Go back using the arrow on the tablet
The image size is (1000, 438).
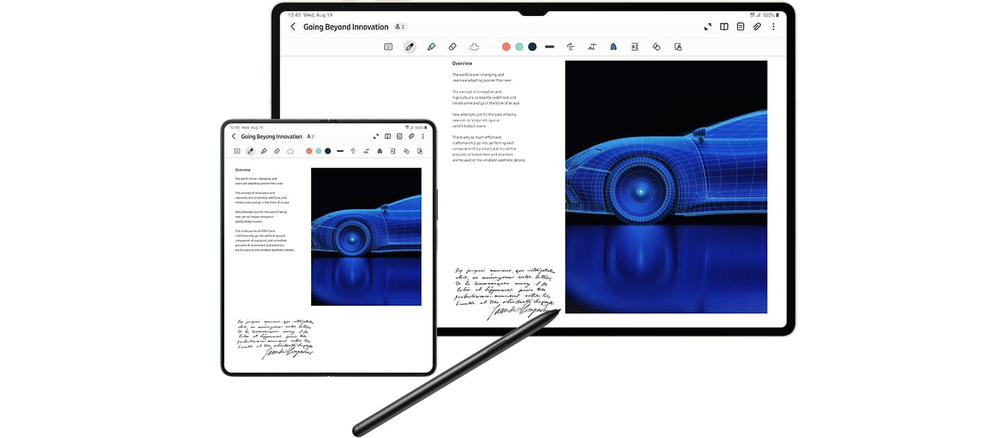pos(293,27)
